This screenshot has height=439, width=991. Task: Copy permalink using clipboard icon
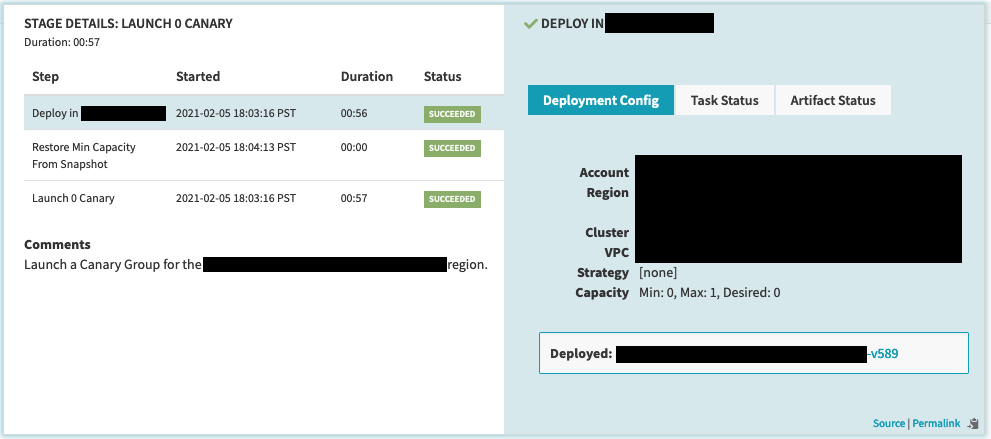coord(973,424)
